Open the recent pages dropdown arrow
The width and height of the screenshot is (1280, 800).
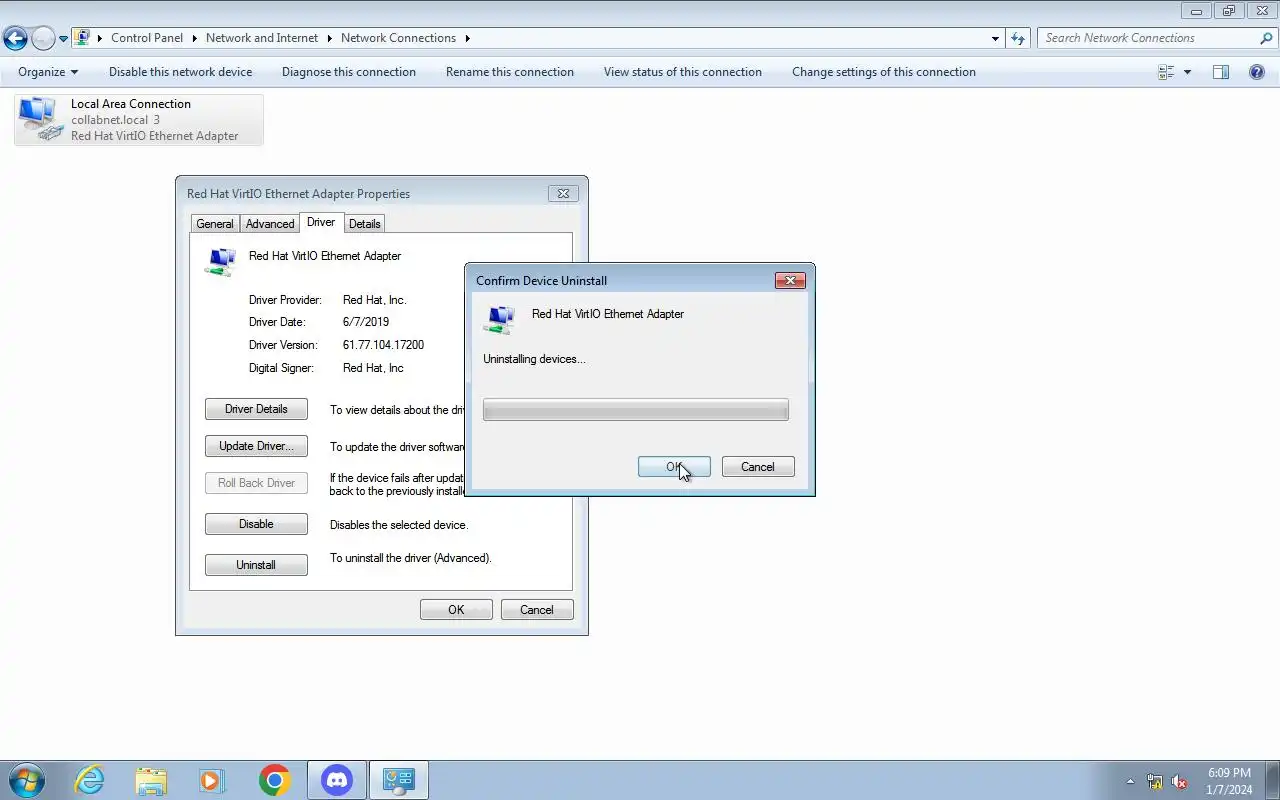63,39
